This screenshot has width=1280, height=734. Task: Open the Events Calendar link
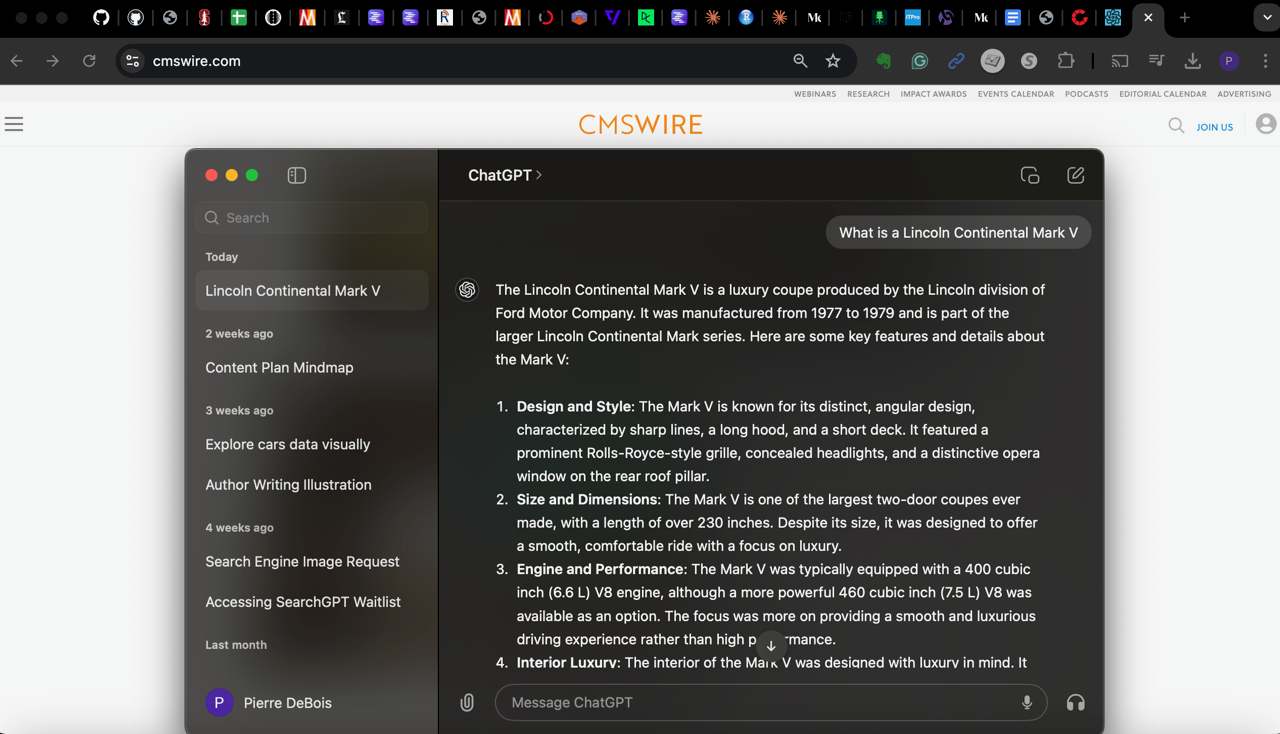[1016, 94]
